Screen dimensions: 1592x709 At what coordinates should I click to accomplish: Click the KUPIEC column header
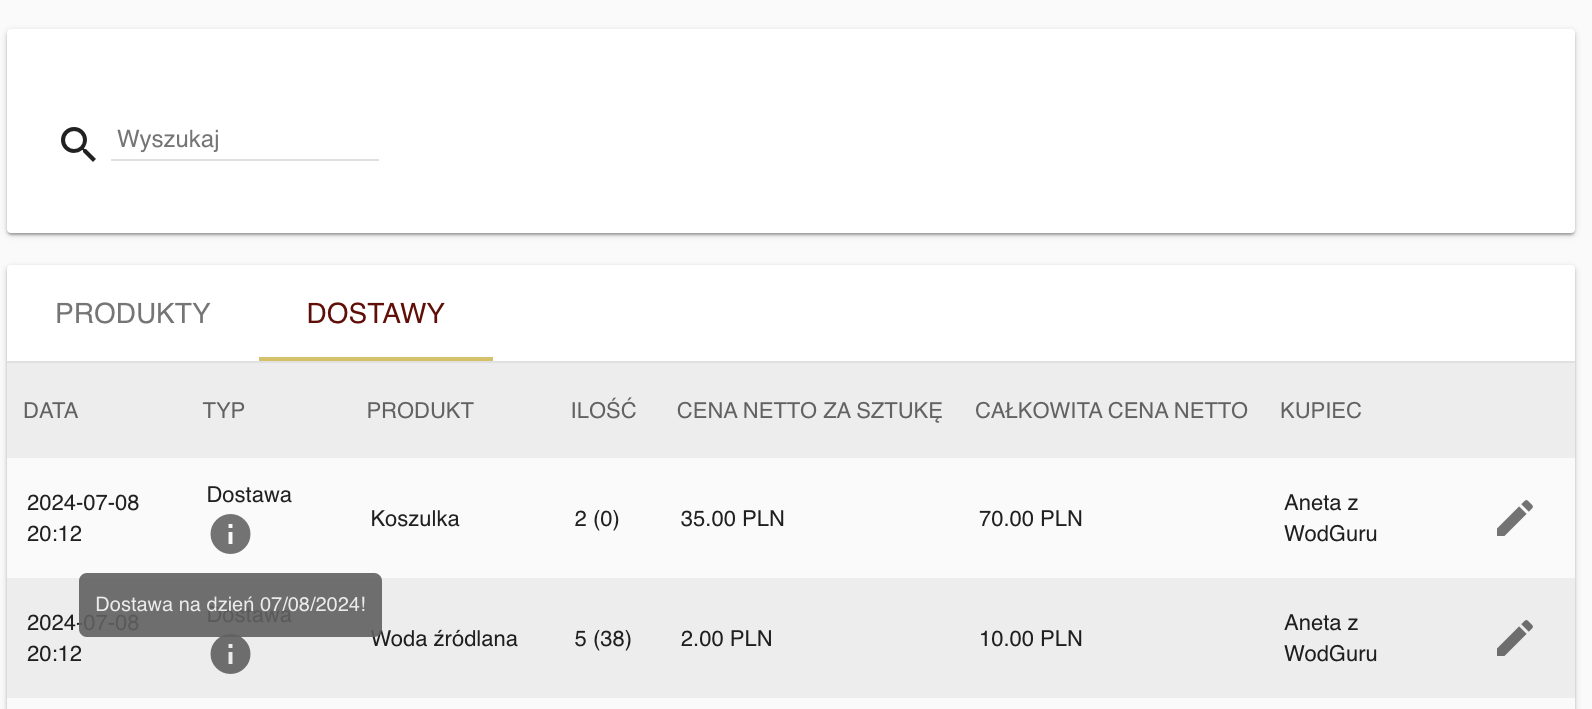pos(1320,410)
